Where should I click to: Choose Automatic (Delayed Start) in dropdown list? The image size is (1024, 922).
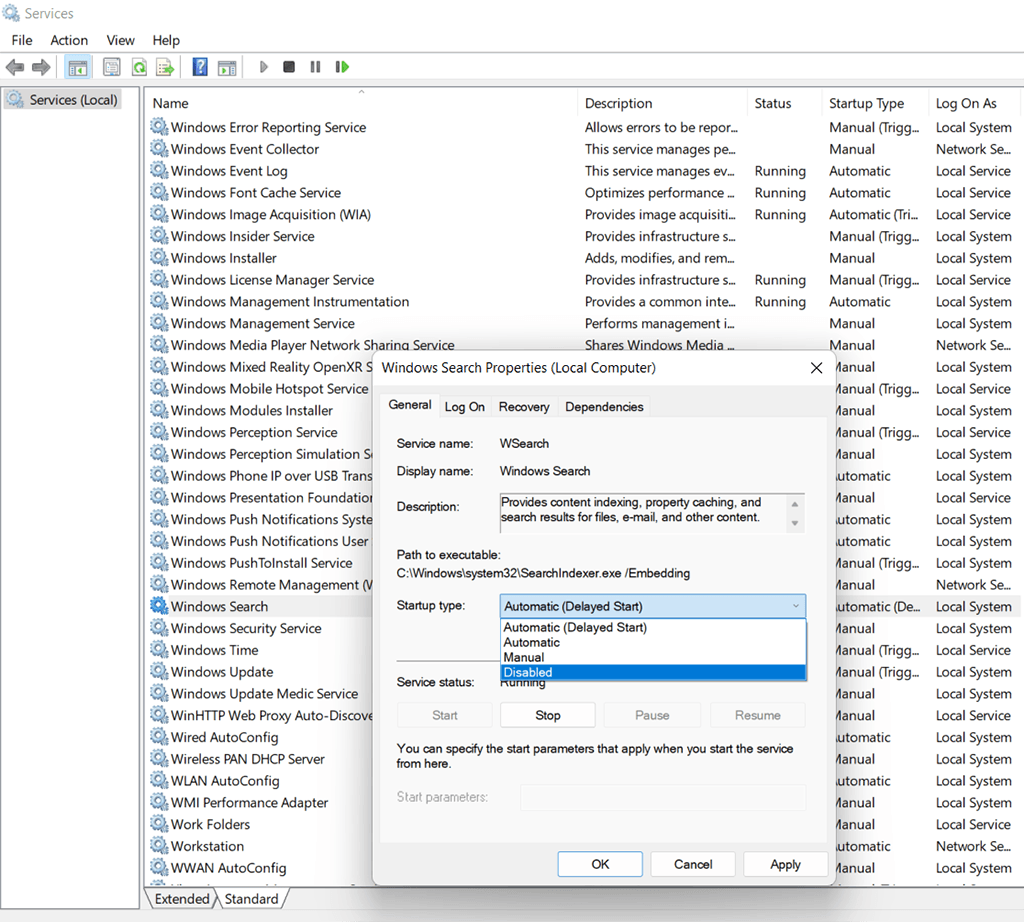(652, 627)
